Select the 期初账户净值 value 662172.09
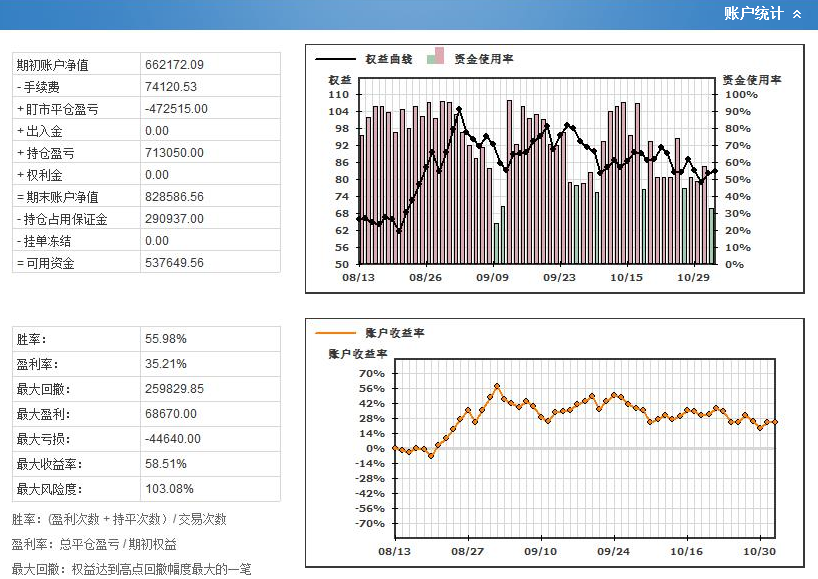This screenshot has width=818, height=579. pos(174,65)
